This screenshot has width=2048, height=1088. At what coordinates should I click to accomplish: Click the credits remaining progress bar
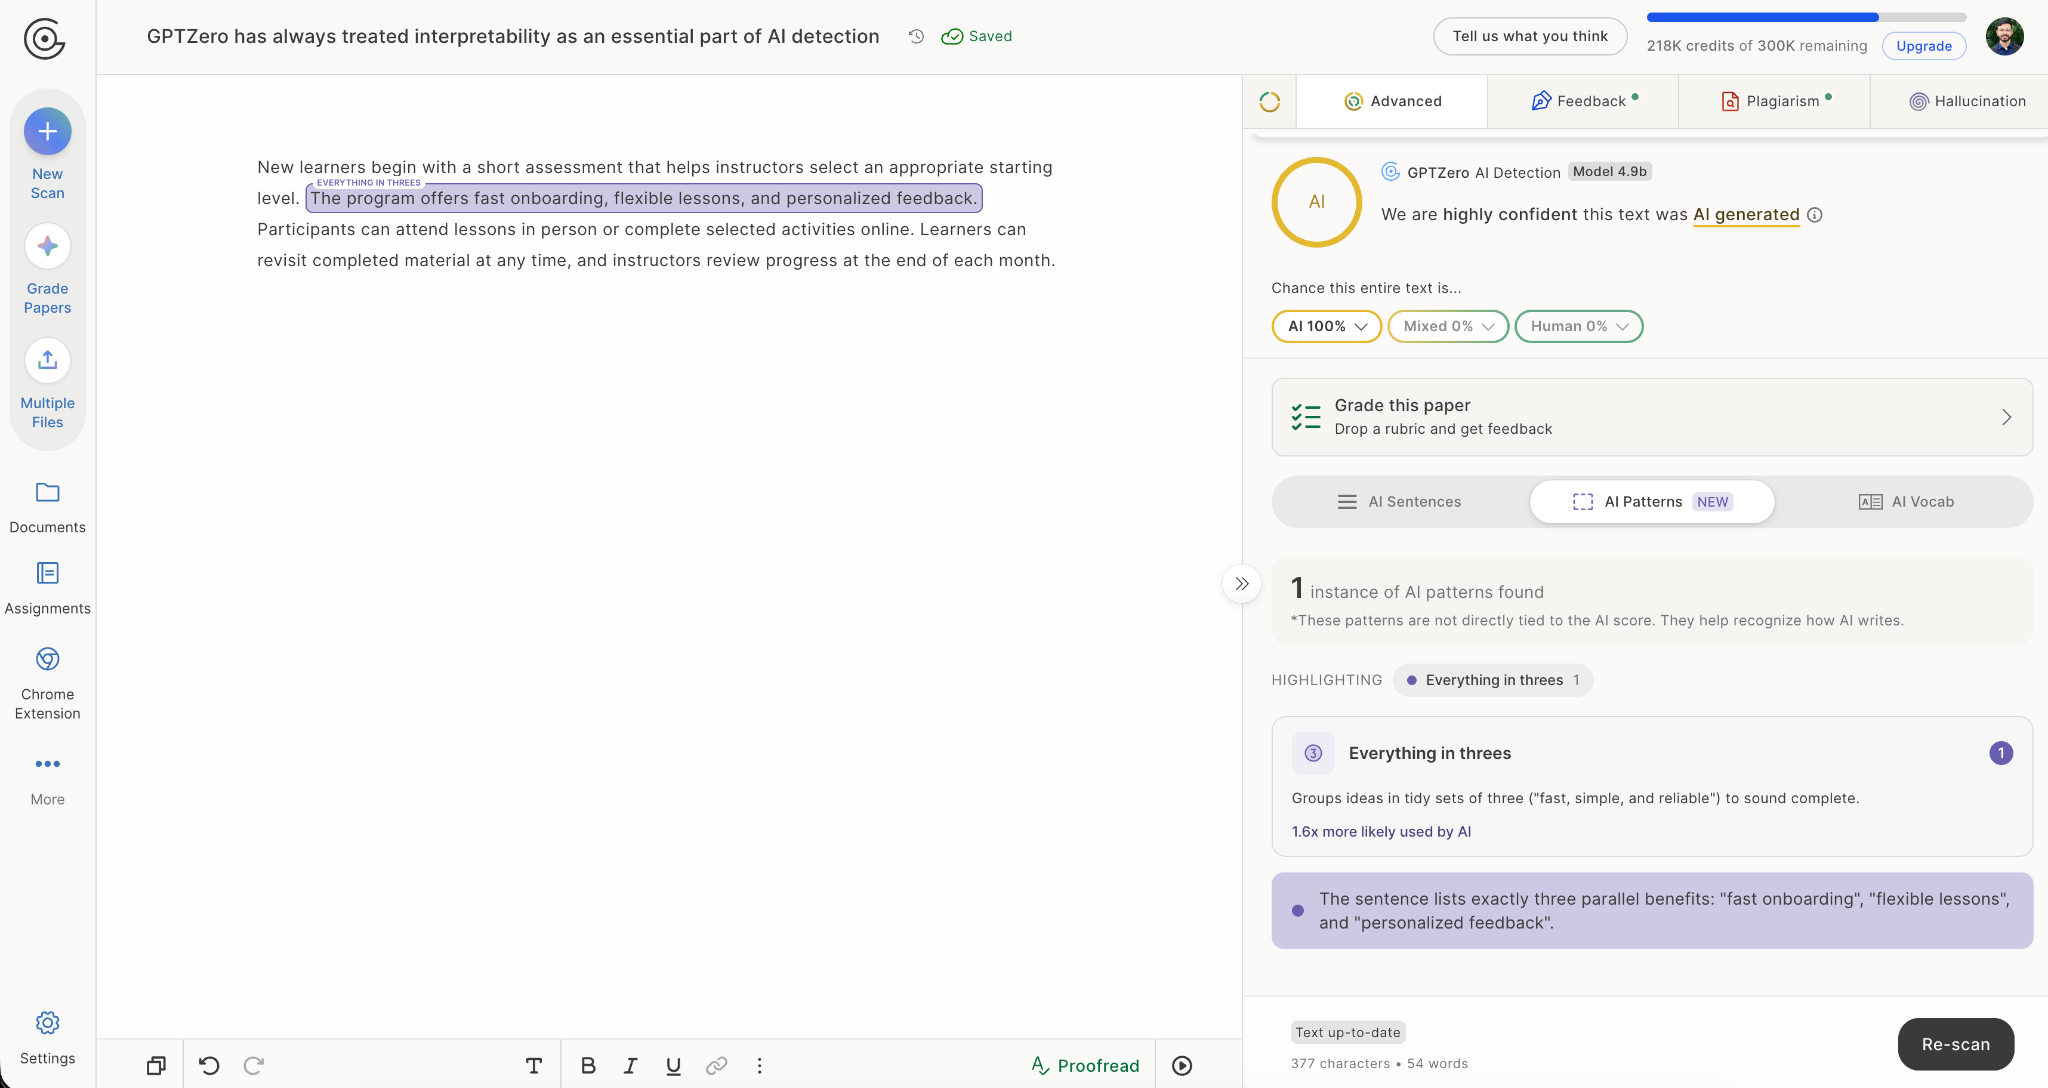pyautogui.click(x=1806, y=17)
